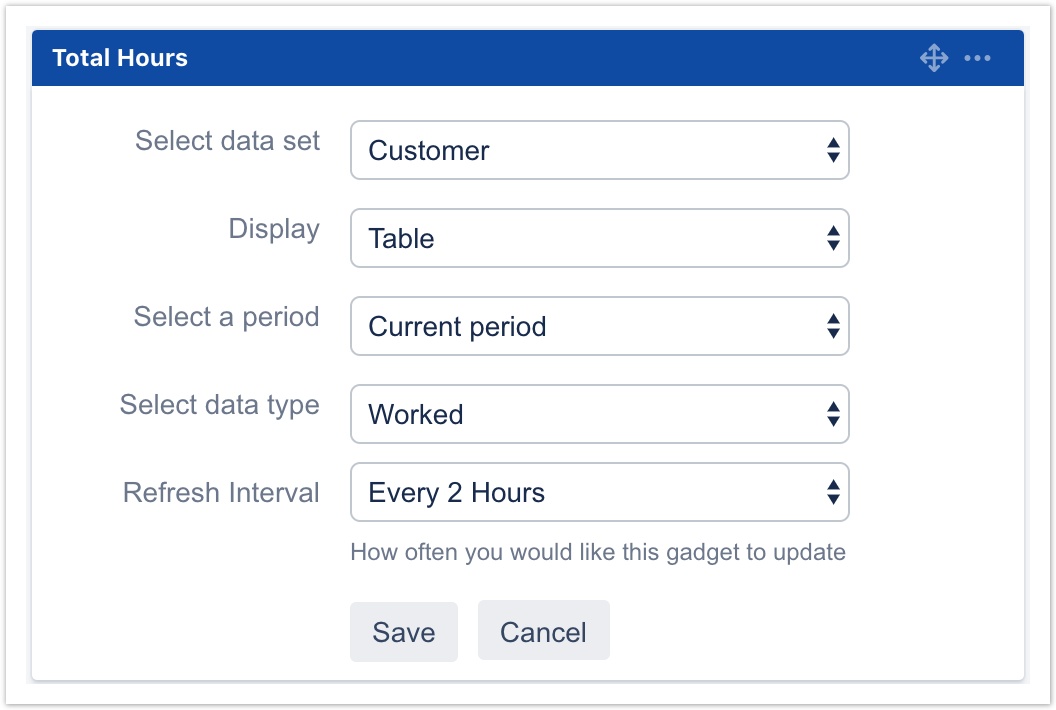
Task: Open the Customer data set dropdown
Action: pyautogui.click(x=598, y=151)
